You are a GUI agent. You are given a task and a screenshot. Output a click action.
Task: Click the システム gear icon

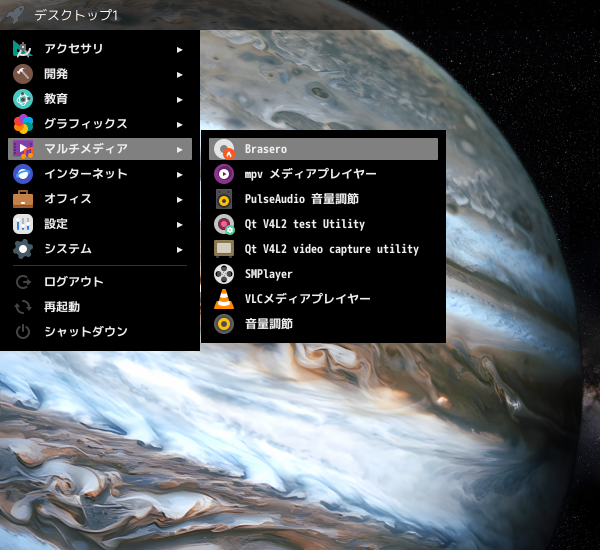click(x=23, y=249)
